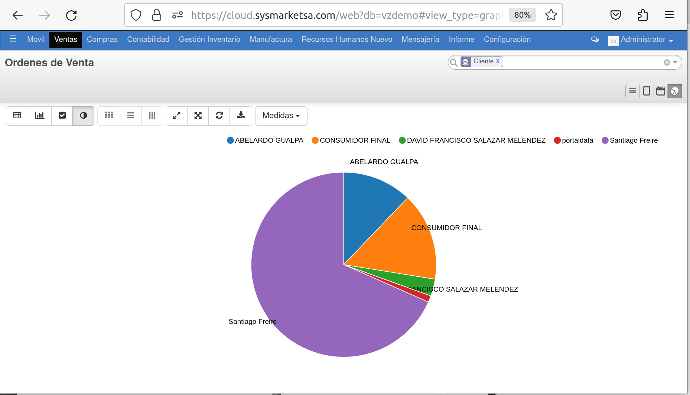Open the calendar view
Screen dimensions: 690x395
[x=660, y=91]
